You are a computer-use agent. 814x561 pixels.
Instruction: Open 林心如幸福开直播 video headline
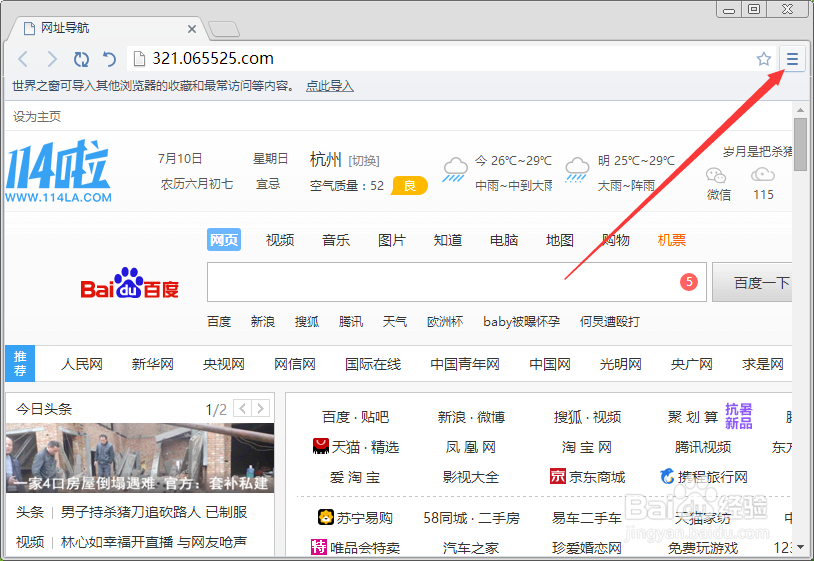pyautogui.click(x=154, y=542)
